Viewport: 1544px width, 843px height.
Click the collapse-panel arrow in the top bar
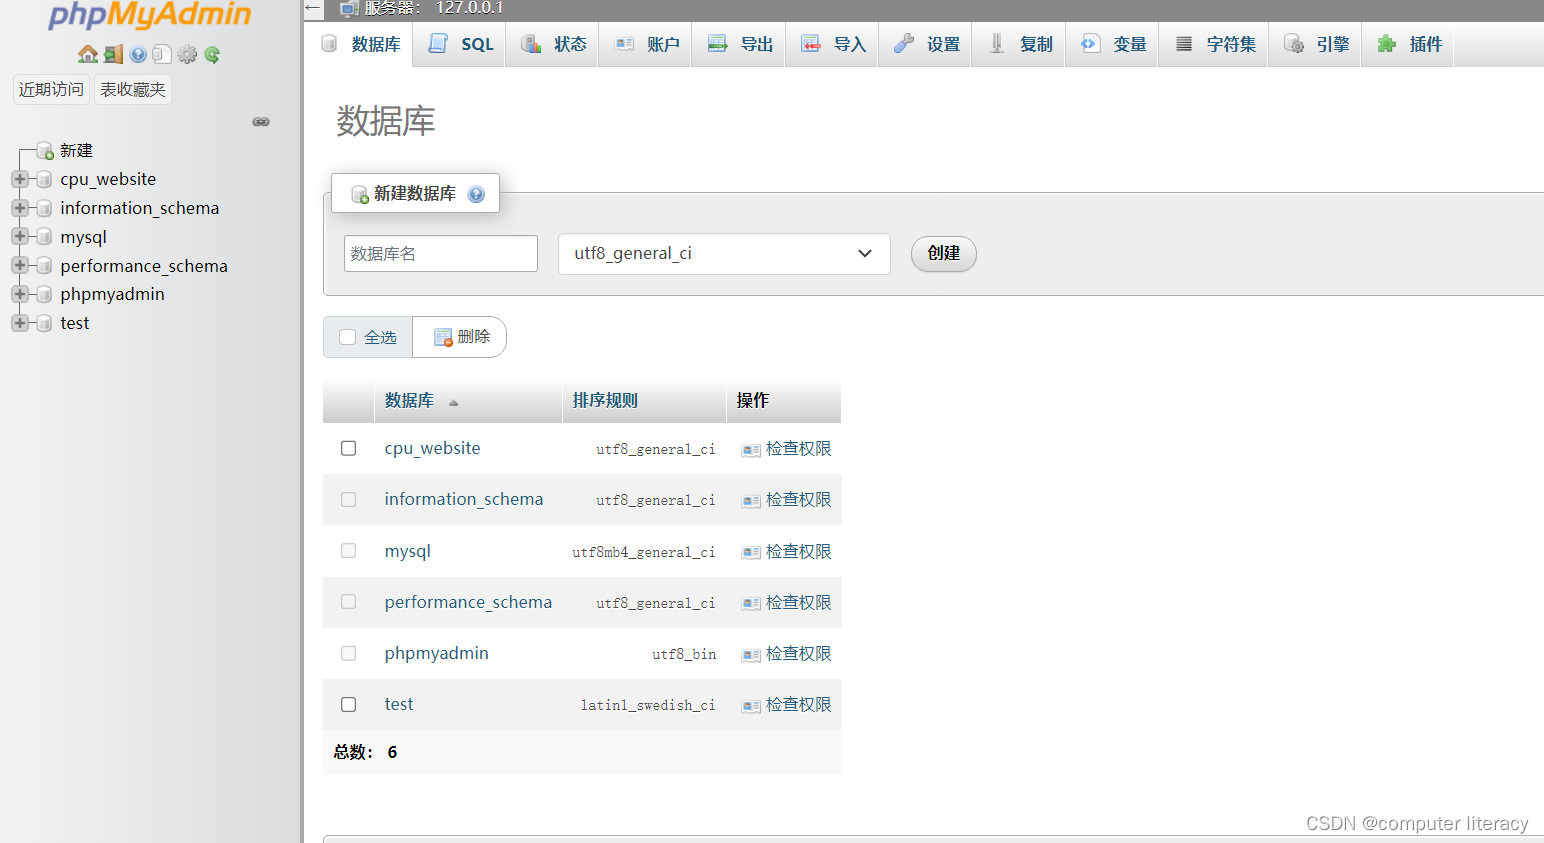coord(313,8)
